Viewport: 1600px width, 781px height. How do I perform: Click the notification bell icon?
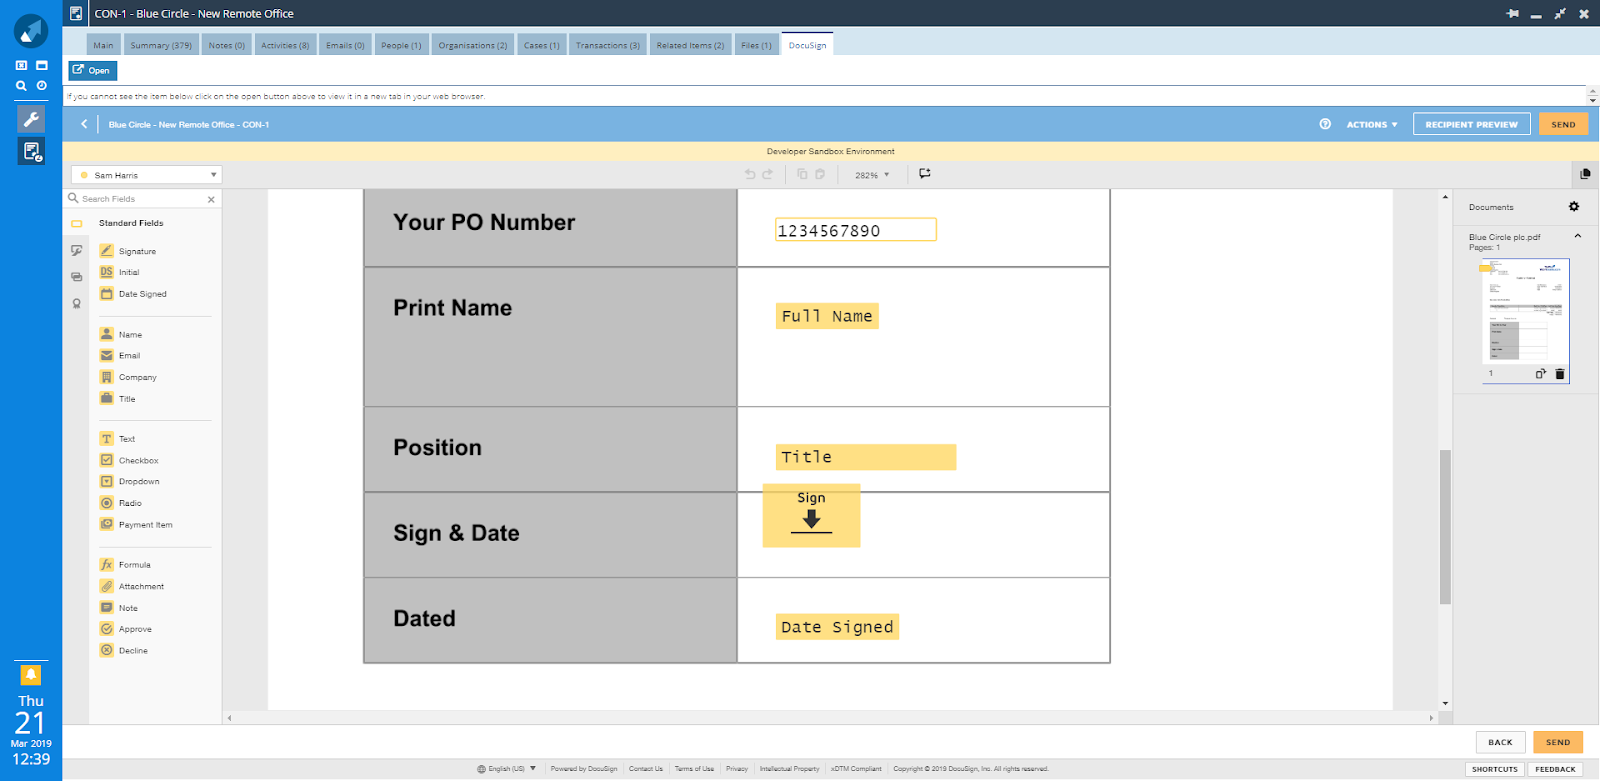[x=31, y=675]
